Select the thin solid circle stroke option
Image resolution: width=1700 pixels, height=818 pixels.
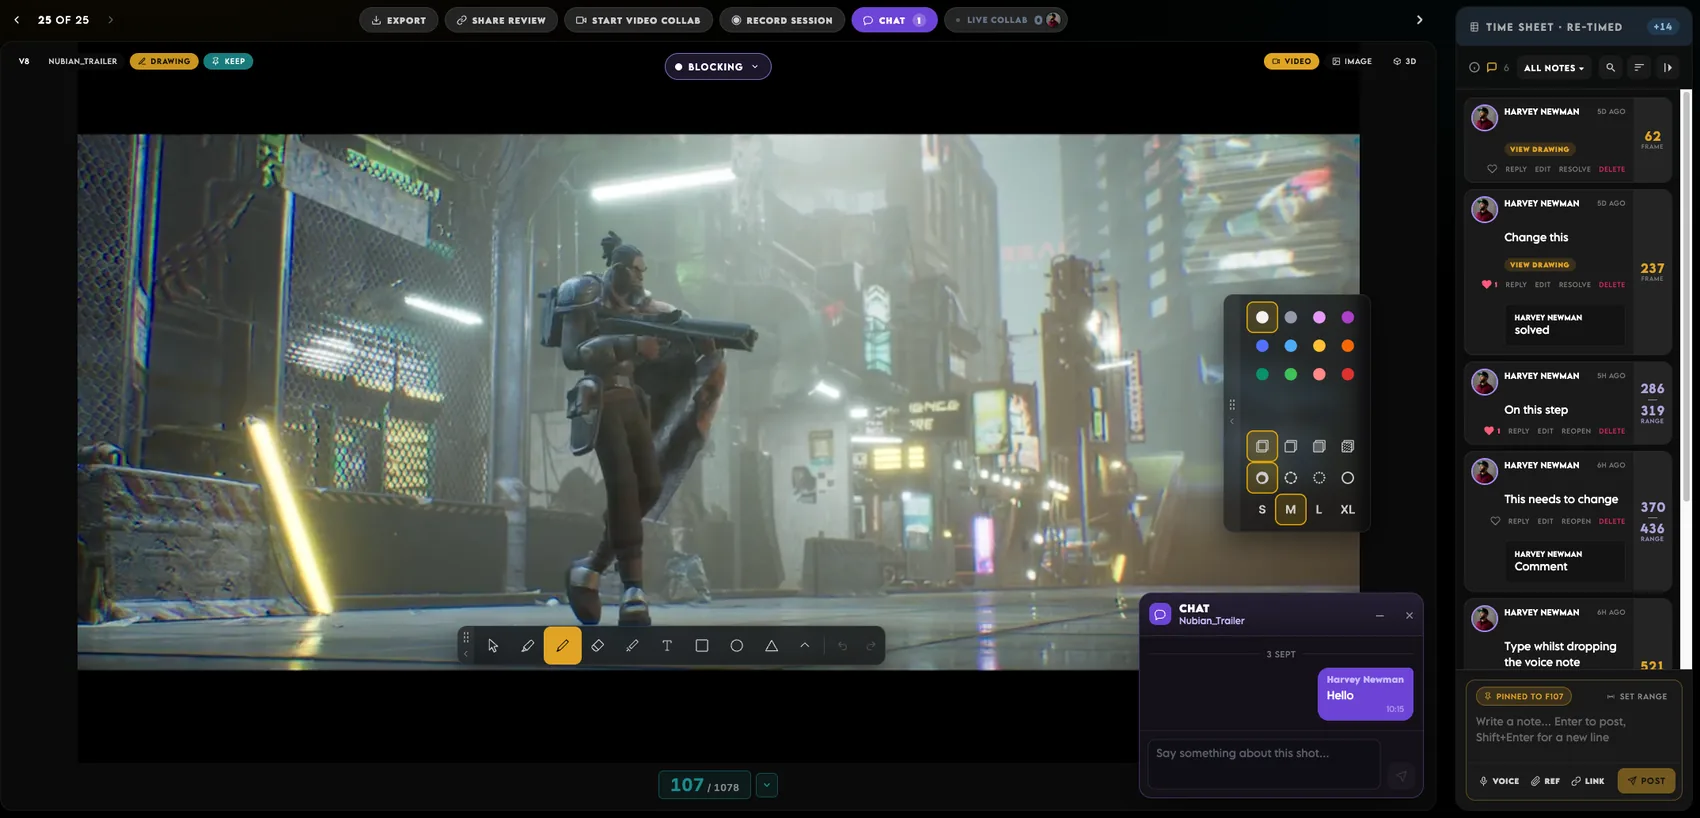point(1348,478)
